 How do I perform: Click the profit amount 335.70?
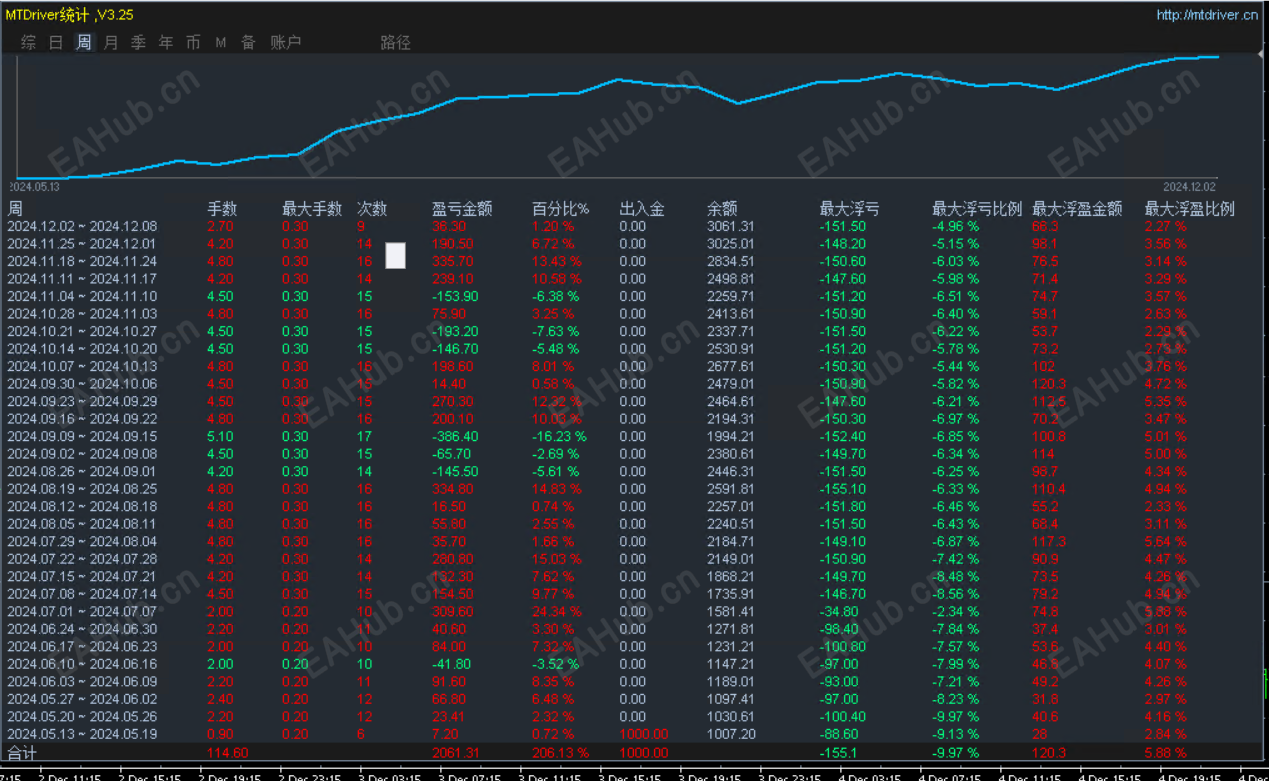[453, 261]
